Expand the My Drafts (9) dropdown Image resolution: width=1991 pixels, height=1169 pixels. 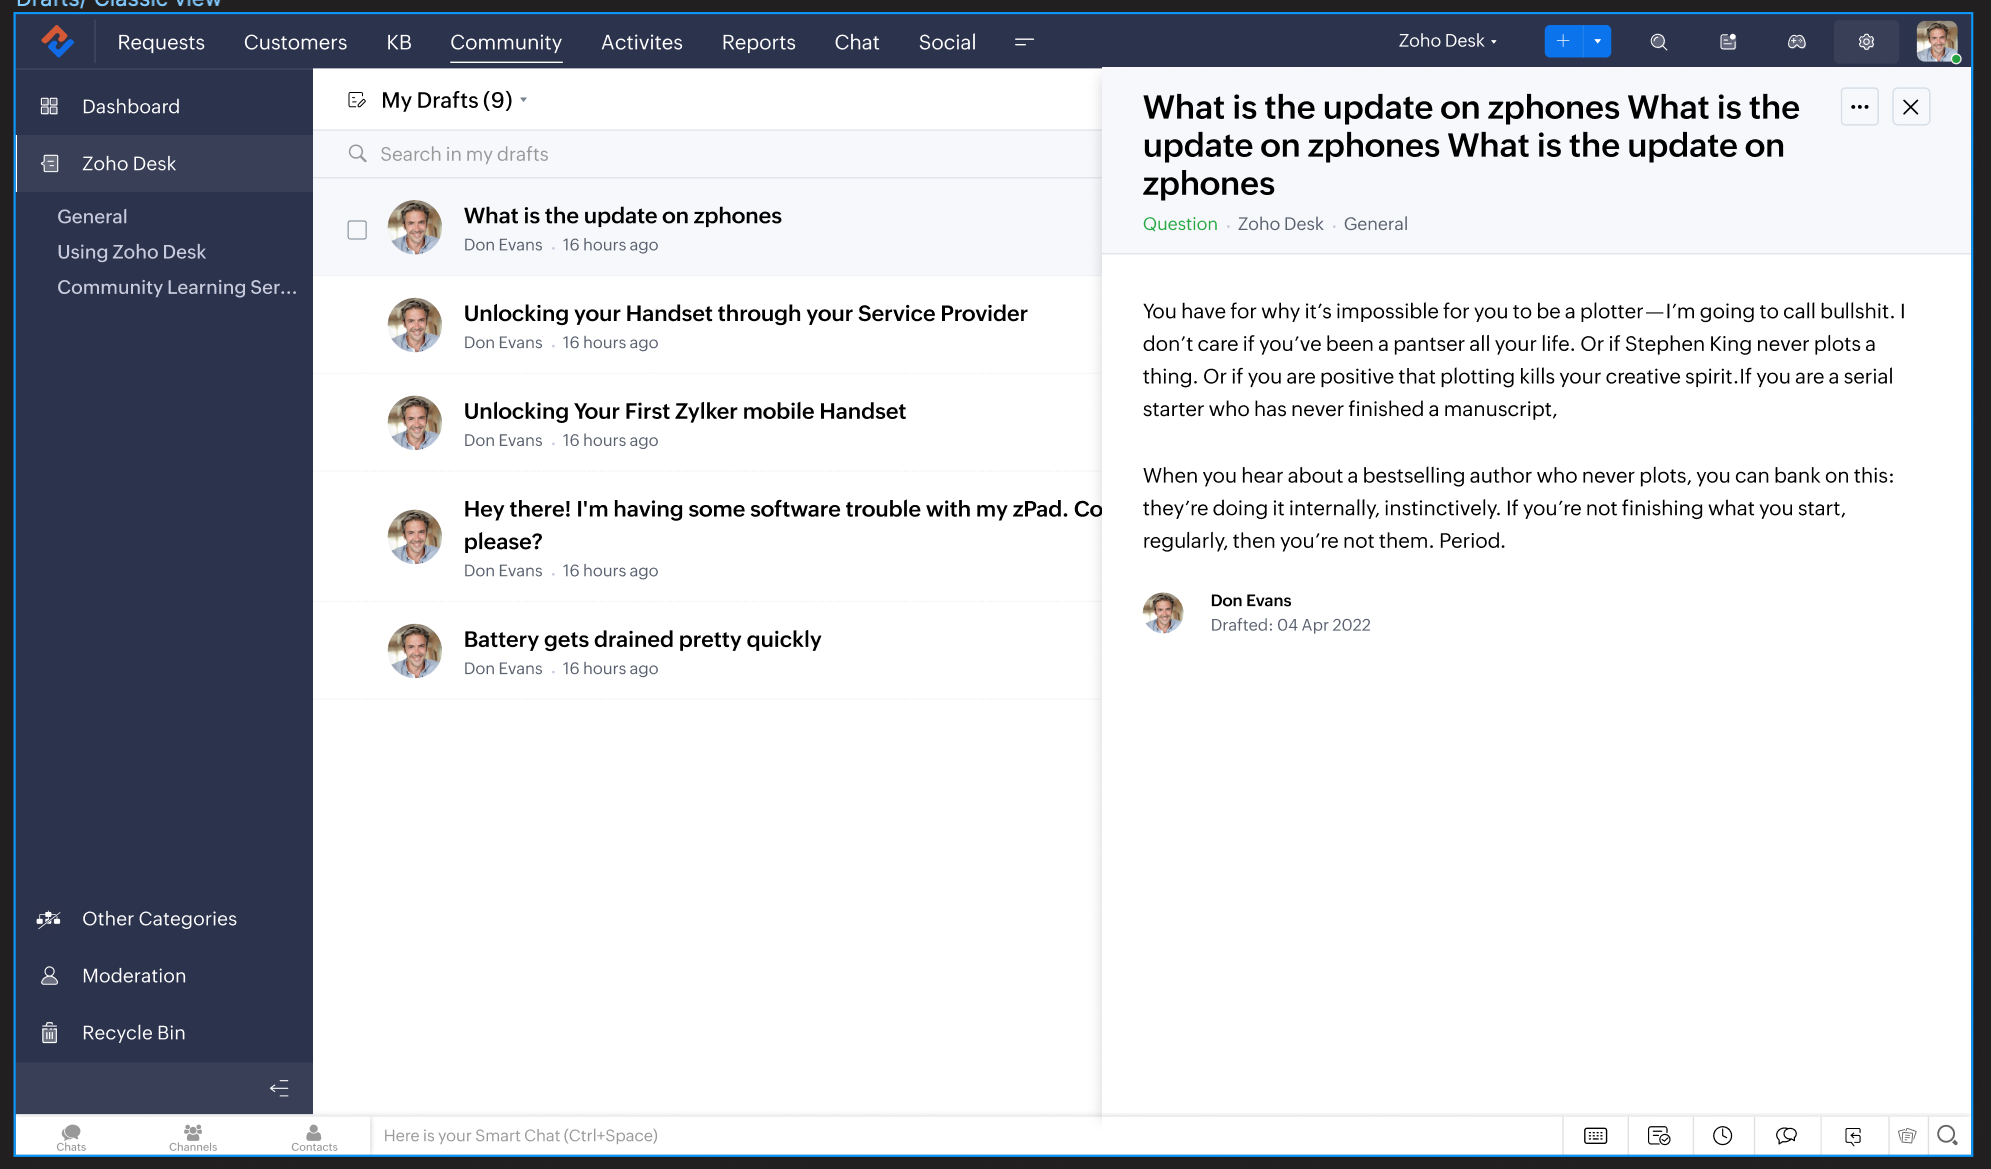coord(523,100)
